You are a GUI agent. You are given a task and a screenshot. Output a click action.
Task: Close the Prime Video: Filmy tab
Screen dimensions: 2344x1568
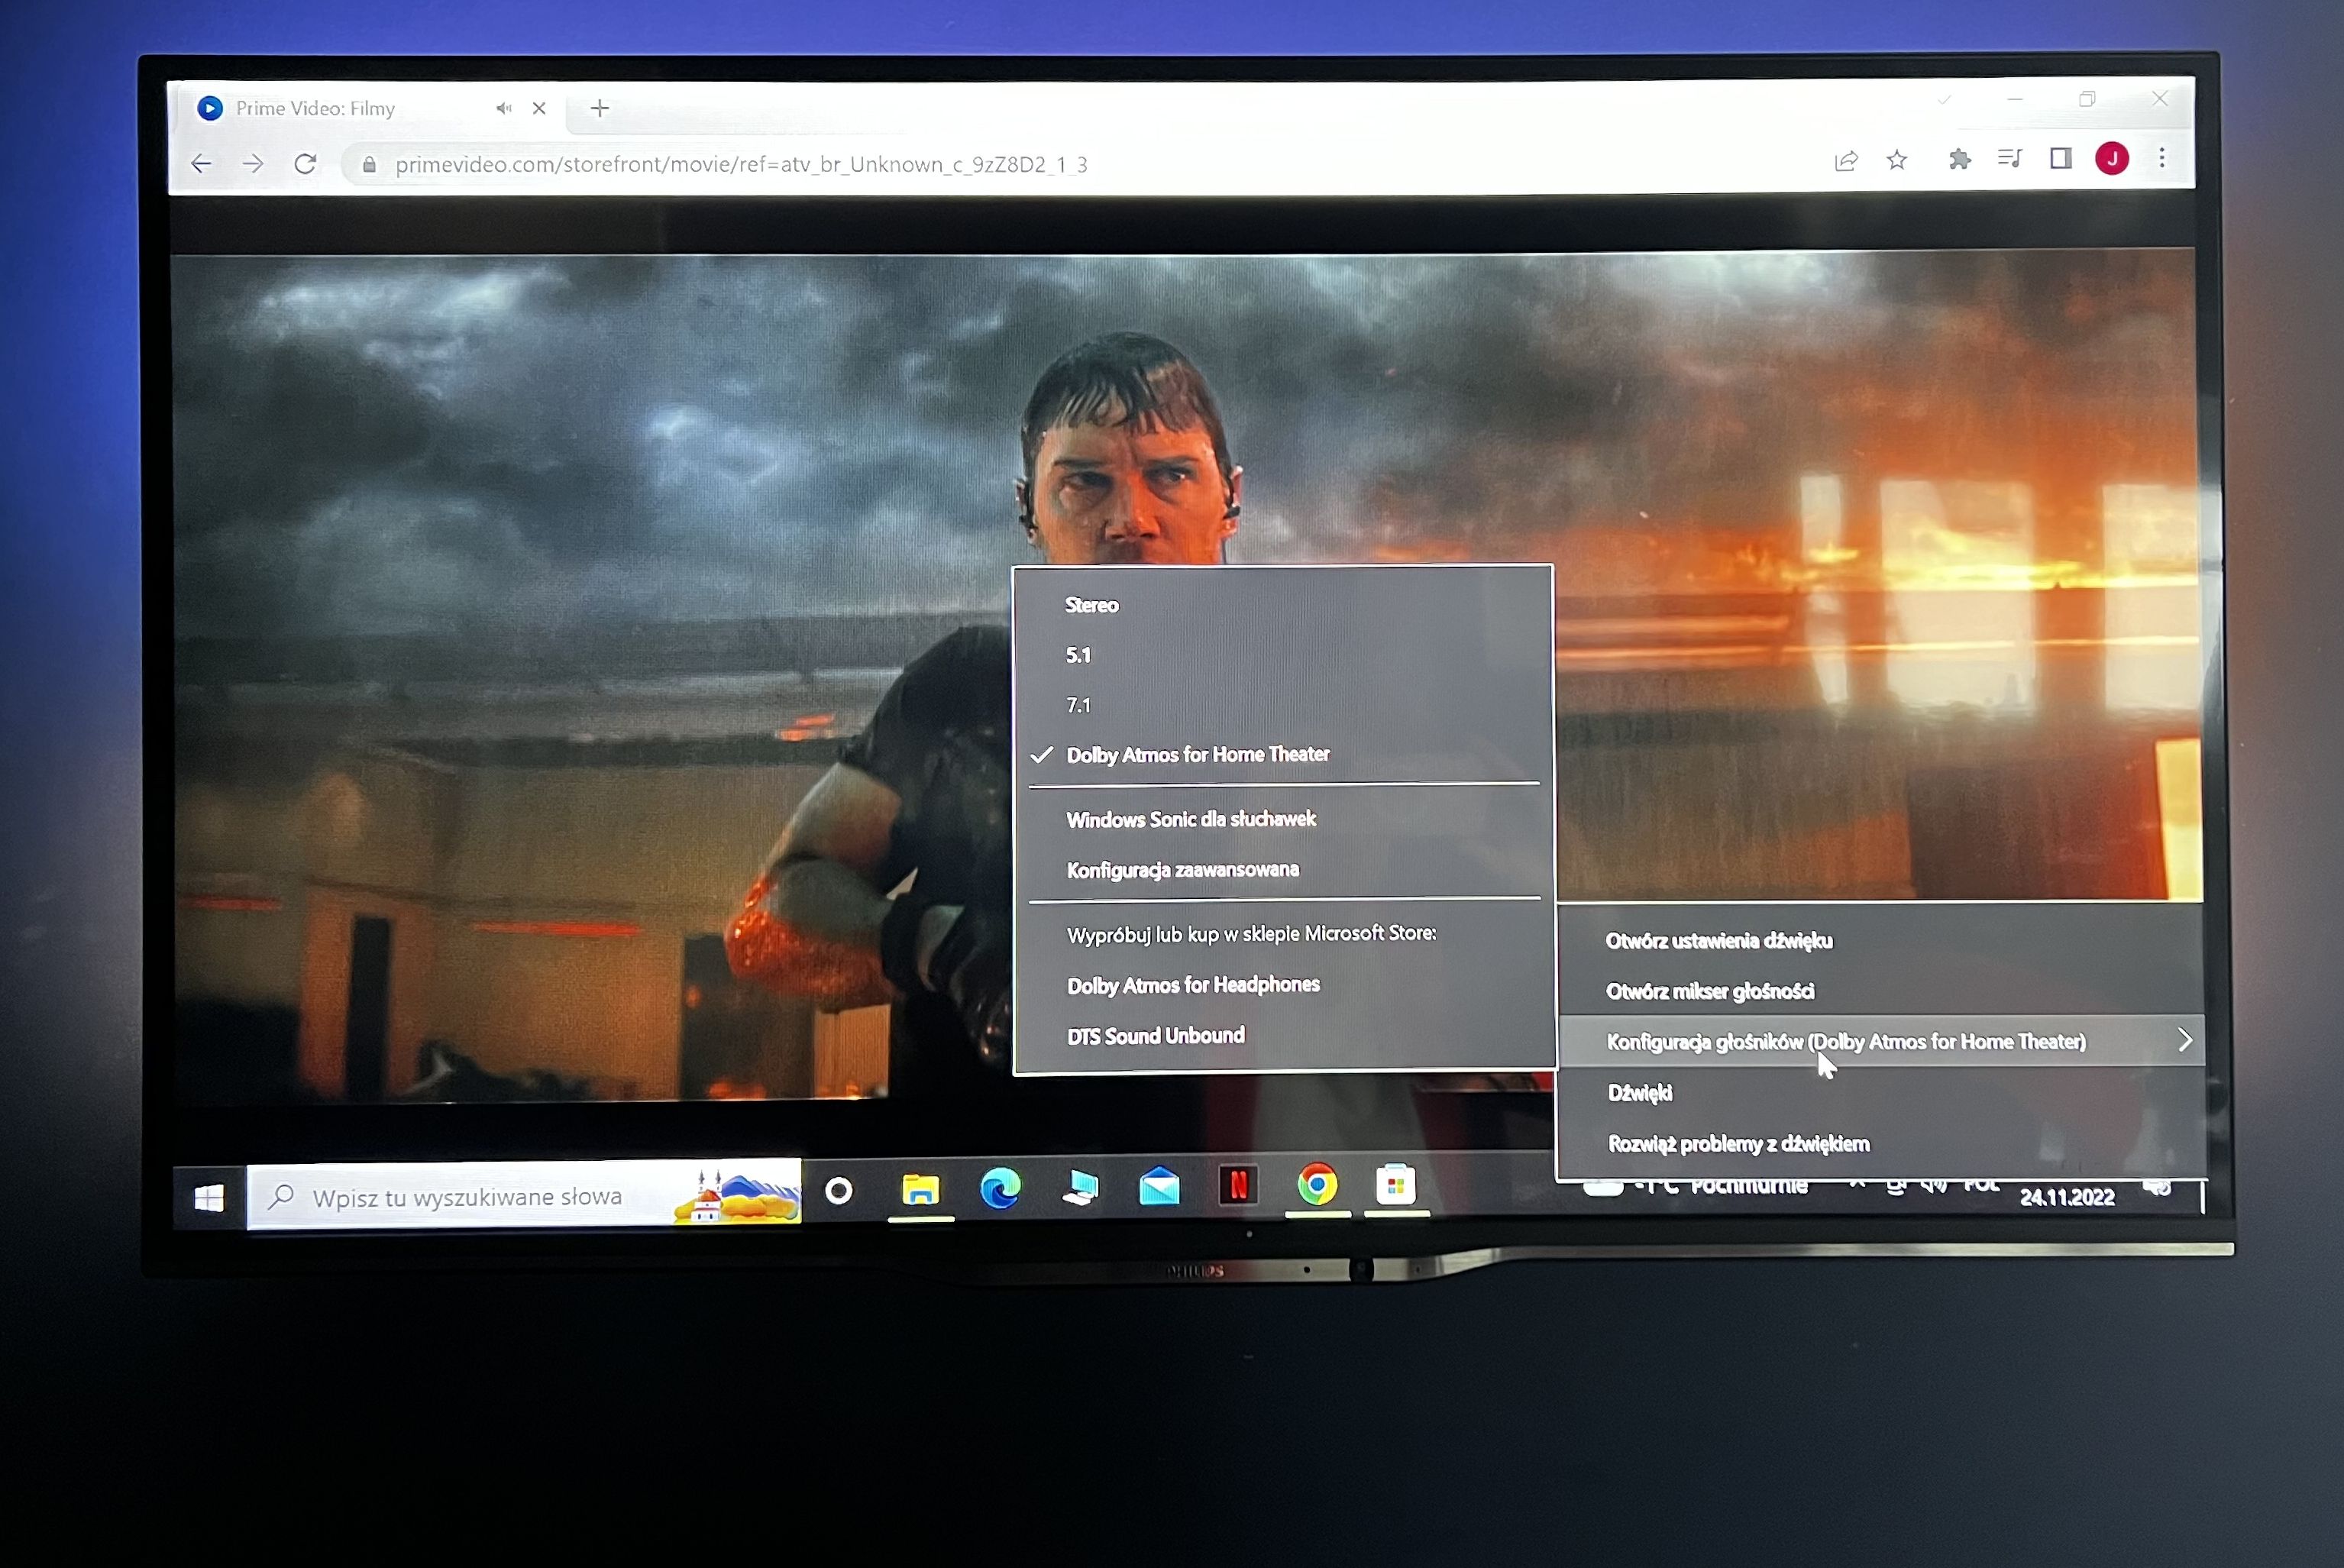[x=539, y=108]
